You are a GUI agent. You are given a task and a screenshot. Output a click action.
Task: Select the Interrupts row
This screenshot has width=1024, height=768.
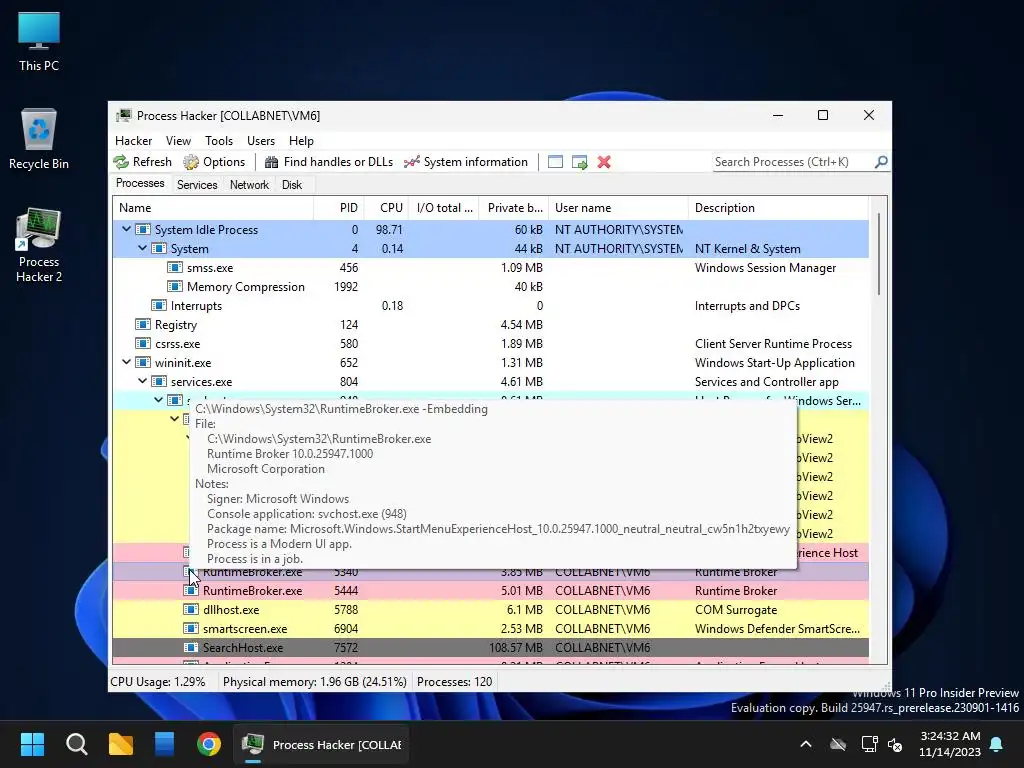coord(490,306)
